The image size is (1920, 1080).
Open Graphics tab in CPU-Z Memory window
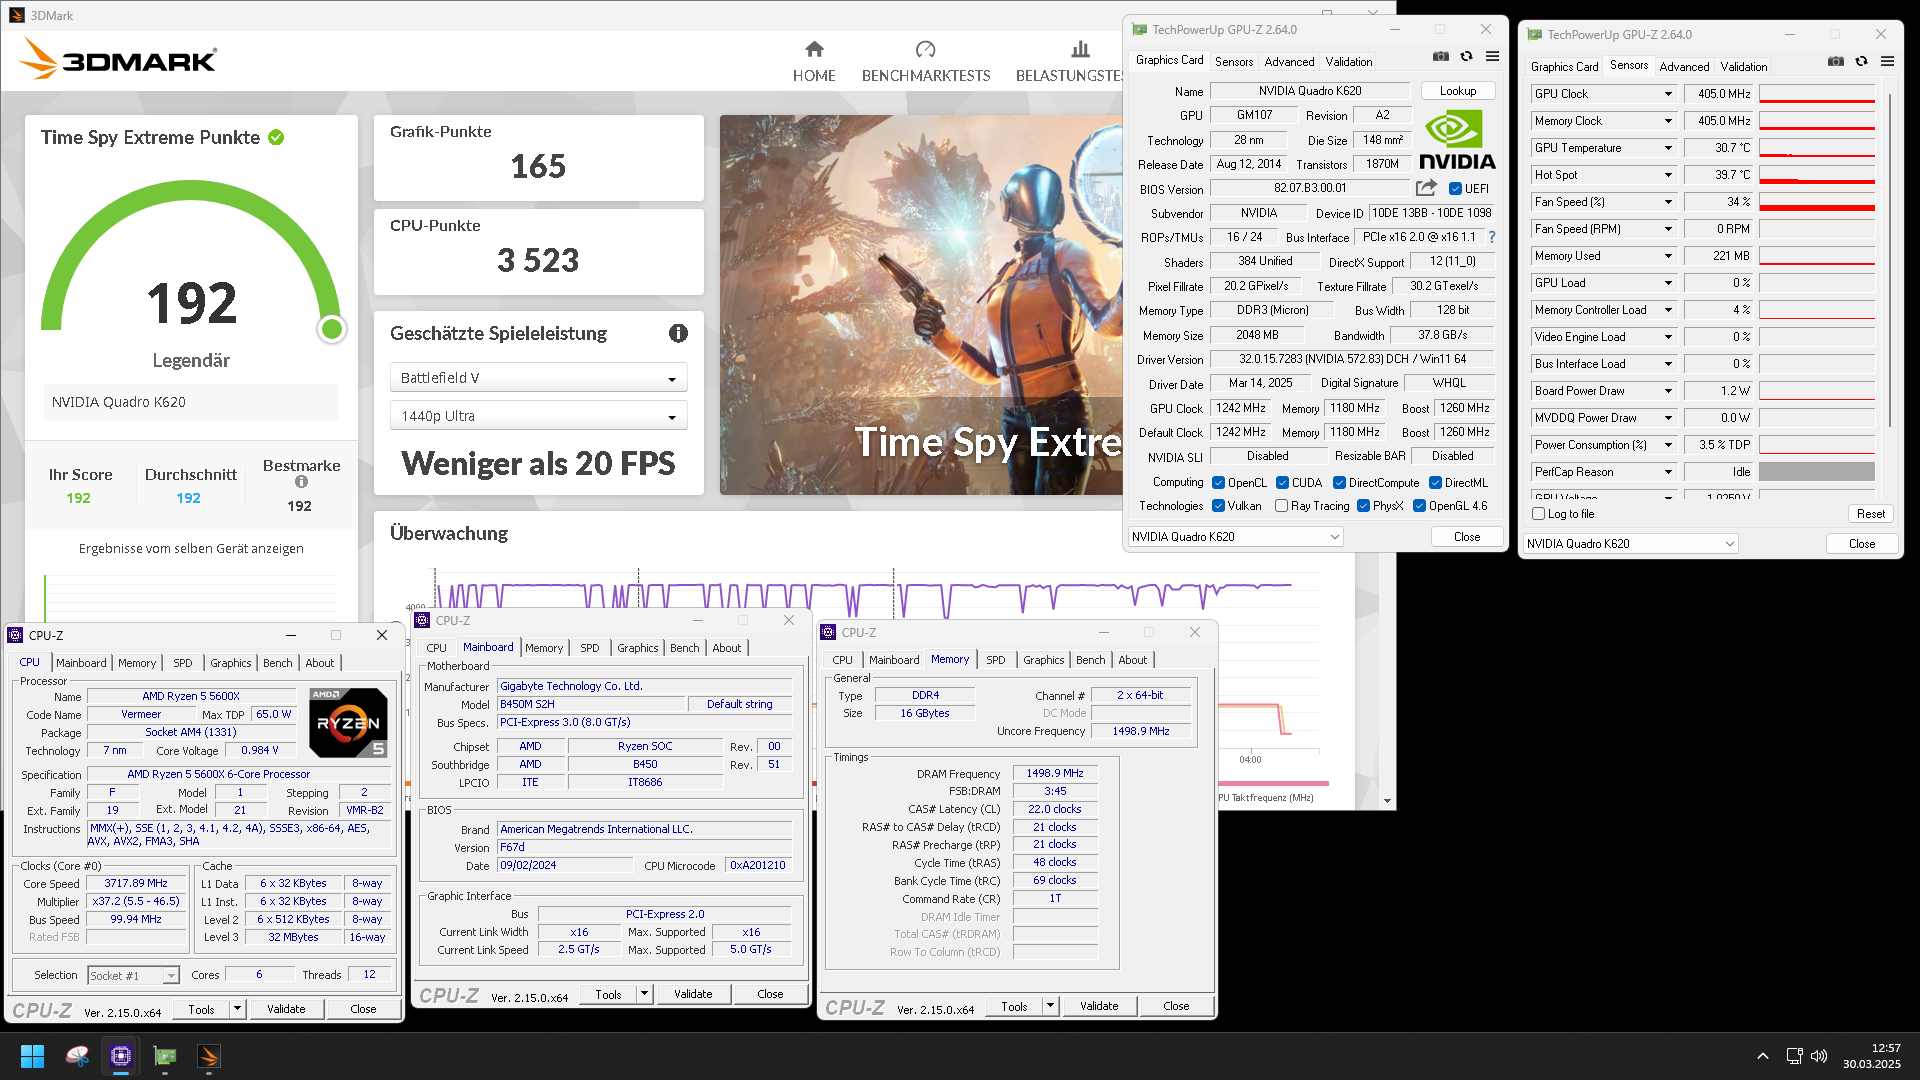(1043, 660)
